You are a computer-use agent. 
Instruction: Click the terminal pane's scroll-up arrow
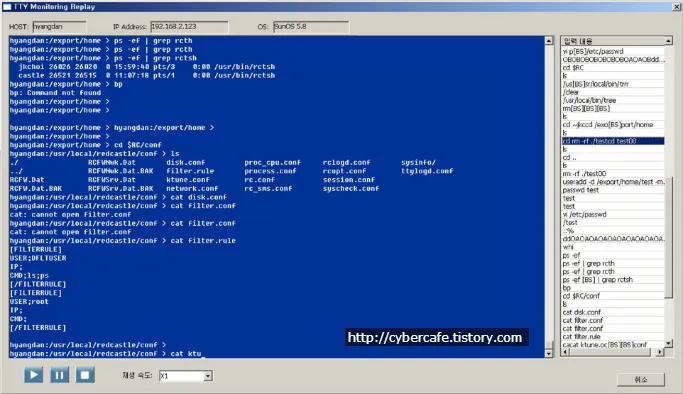pyautogui.click(x=549, y=41)
